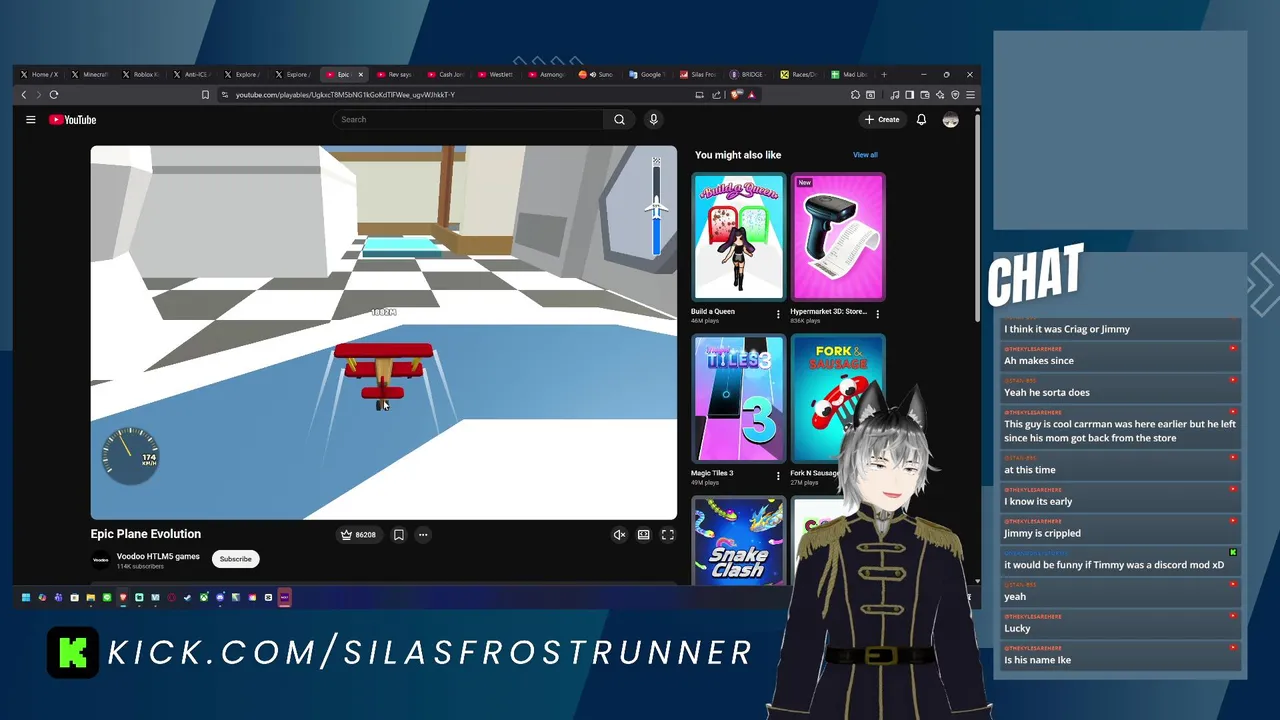The width and height of the screenshot is (1280, 720).
Task: Click the browser back arrow
Action: [24, 95]
